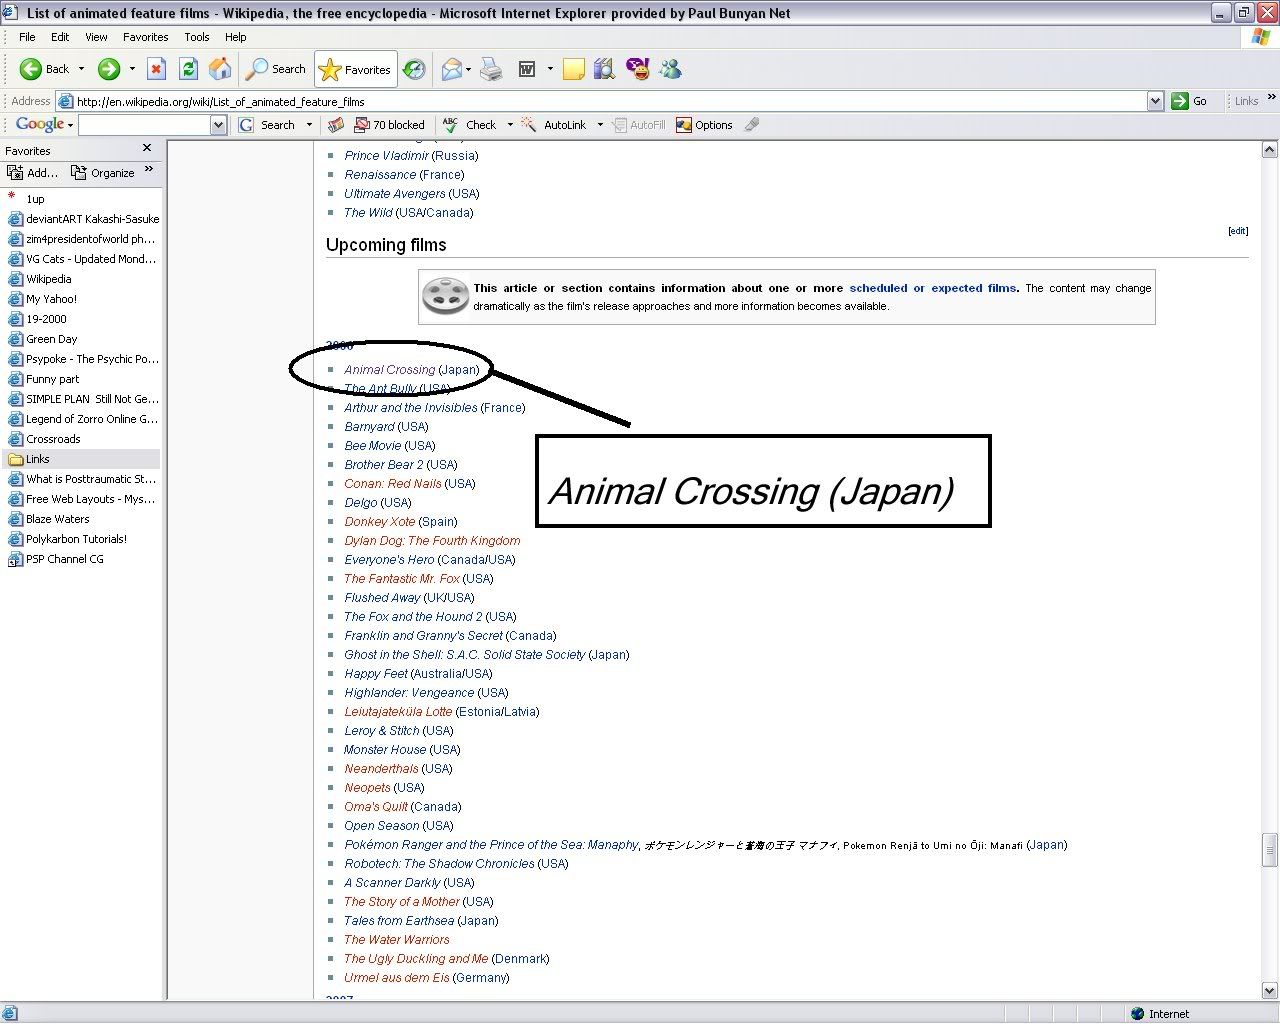The image size is (1280, 1024).
Task: Expand the Links toolbar chevron
Action: (x=1271, y=98)
